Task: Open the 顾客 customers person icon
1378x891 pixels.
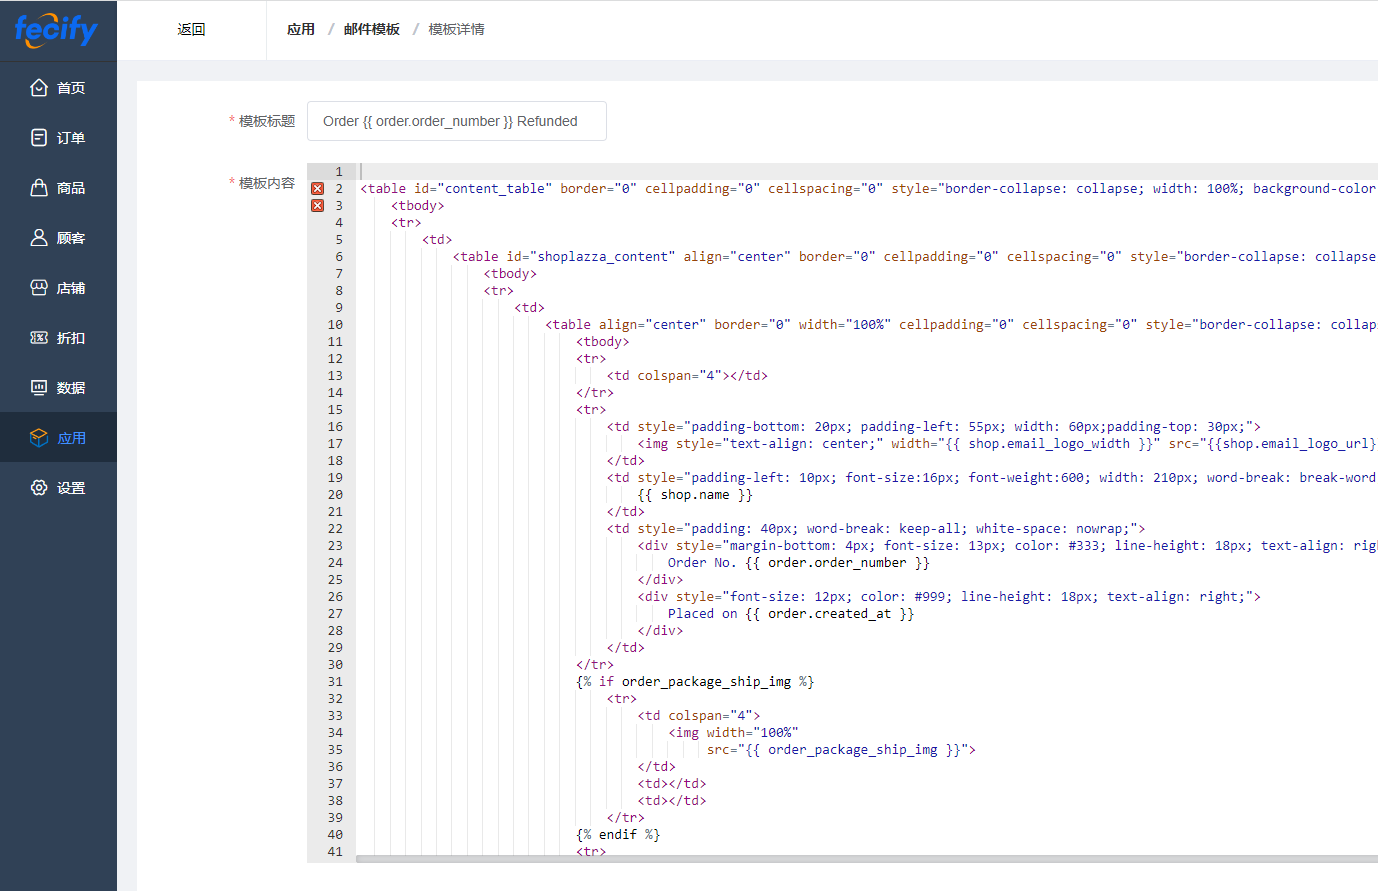Action: pos(39,238)
